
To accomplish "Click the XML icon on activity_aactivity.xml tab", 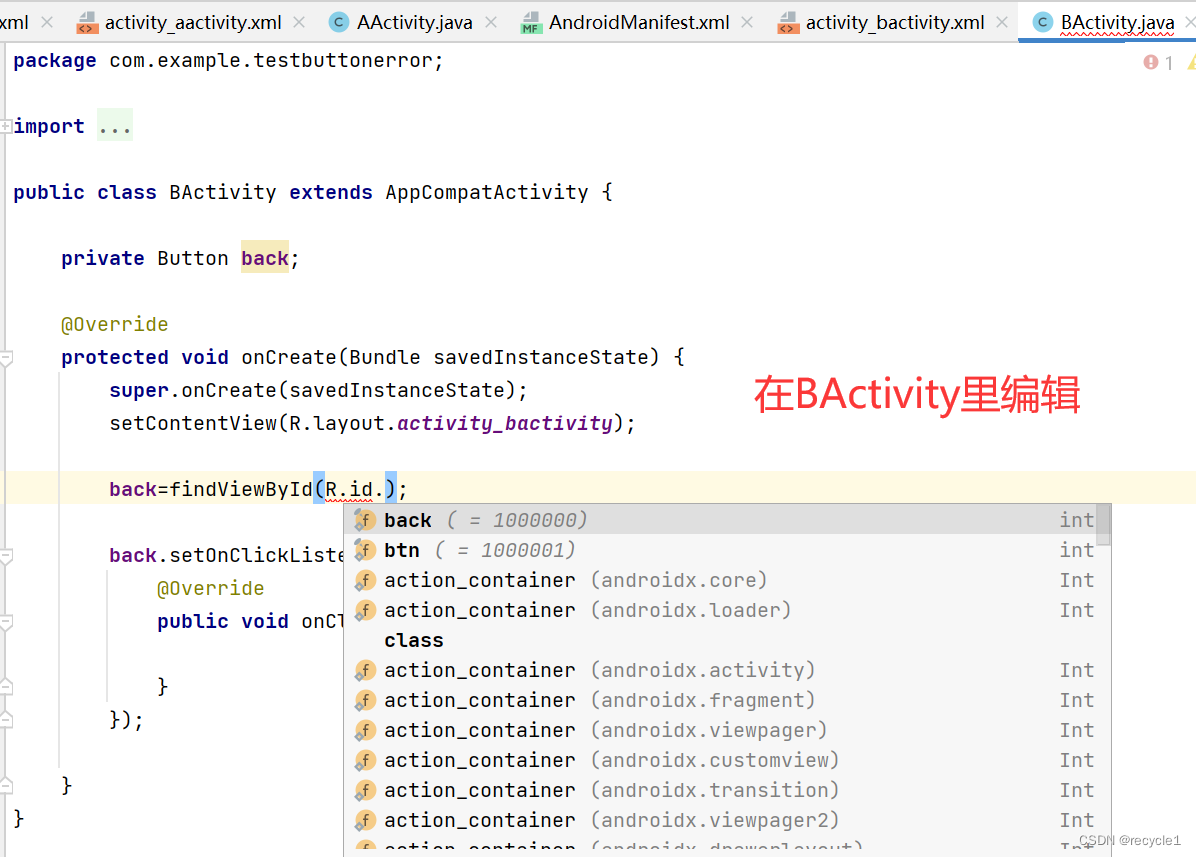I will (86, 22).
